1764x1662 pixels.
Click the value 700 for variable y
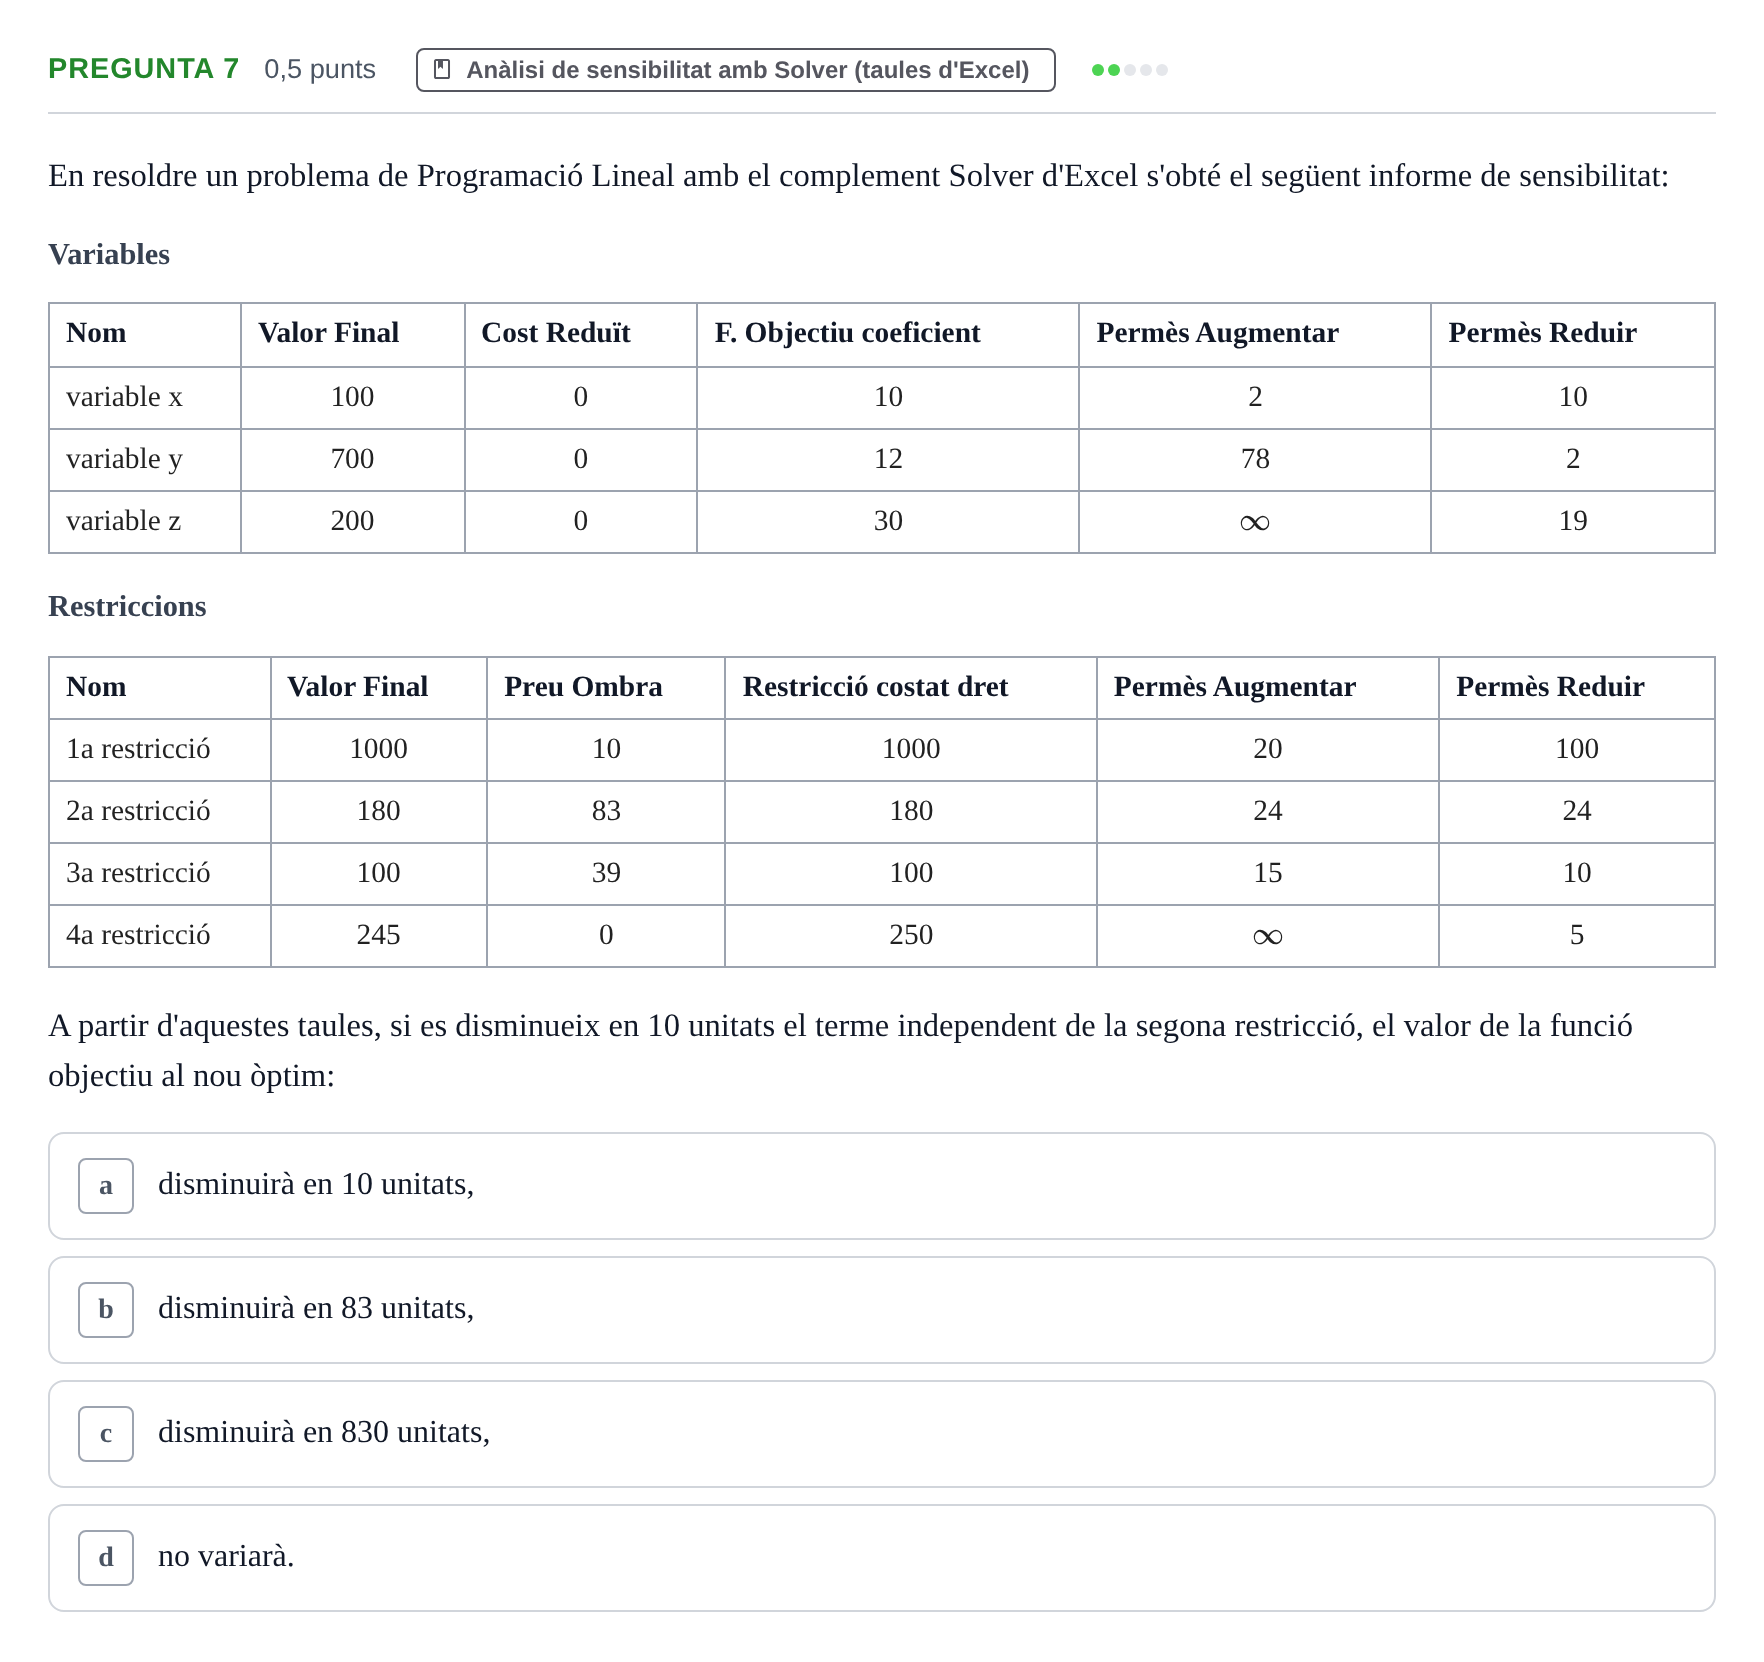coord(352,459)
